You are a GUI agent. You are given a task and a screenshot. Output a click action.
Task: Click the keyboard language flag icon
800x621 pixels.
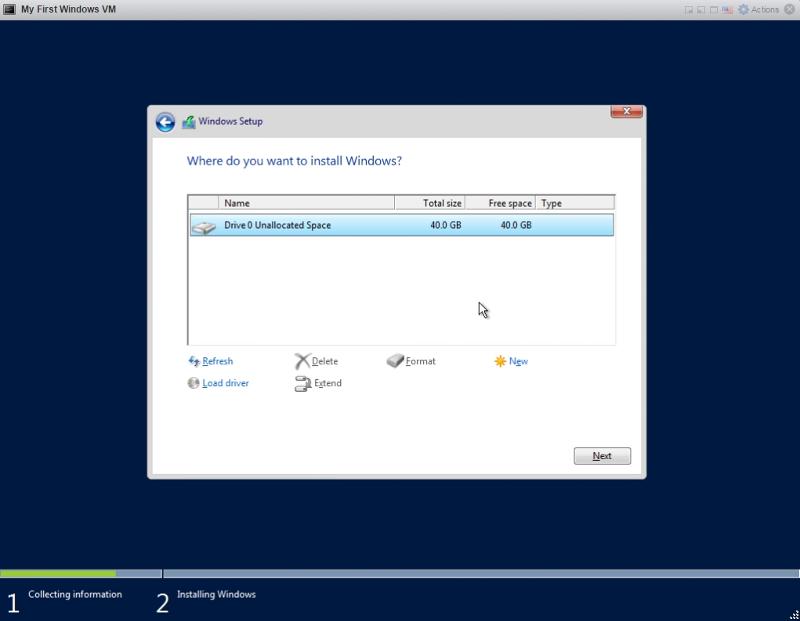click(x=727, y=10)
